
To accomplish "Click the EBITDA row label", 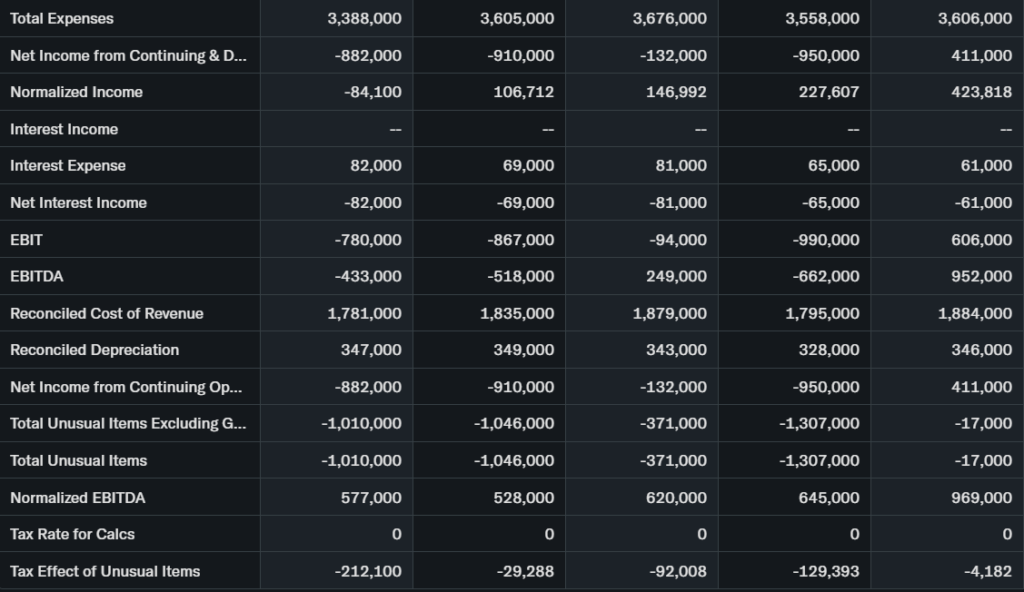I will (x=36, y=276).
